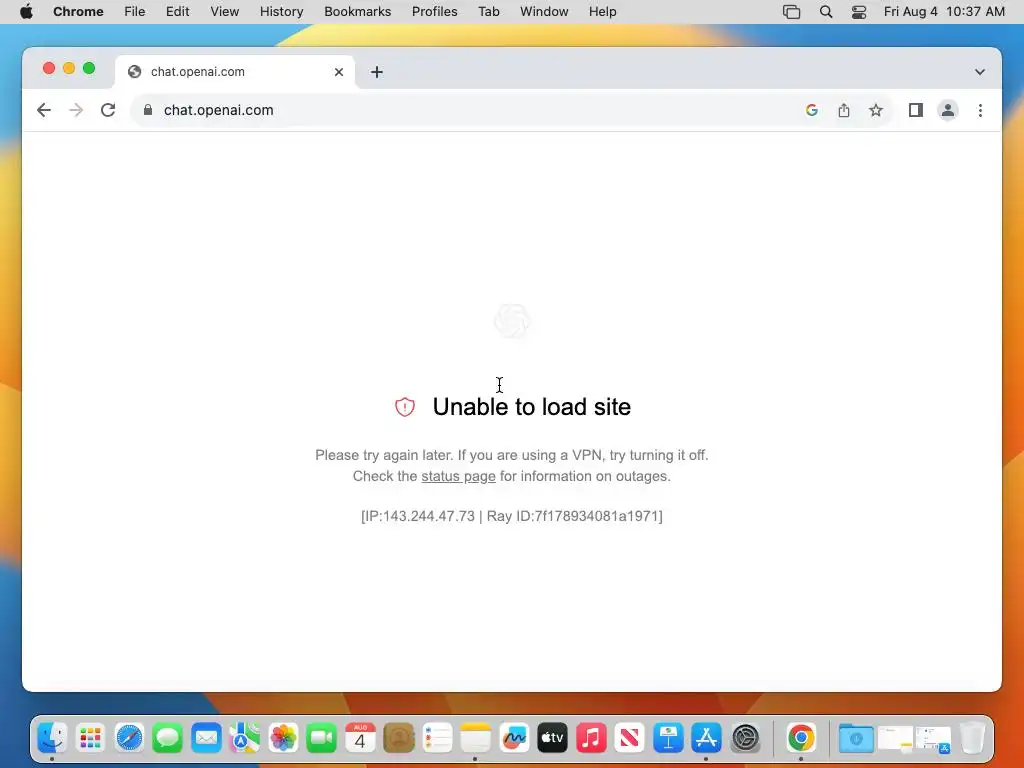Go back to the previous page
Screen dimensions: 1024x768
click(x=44, y=110)
